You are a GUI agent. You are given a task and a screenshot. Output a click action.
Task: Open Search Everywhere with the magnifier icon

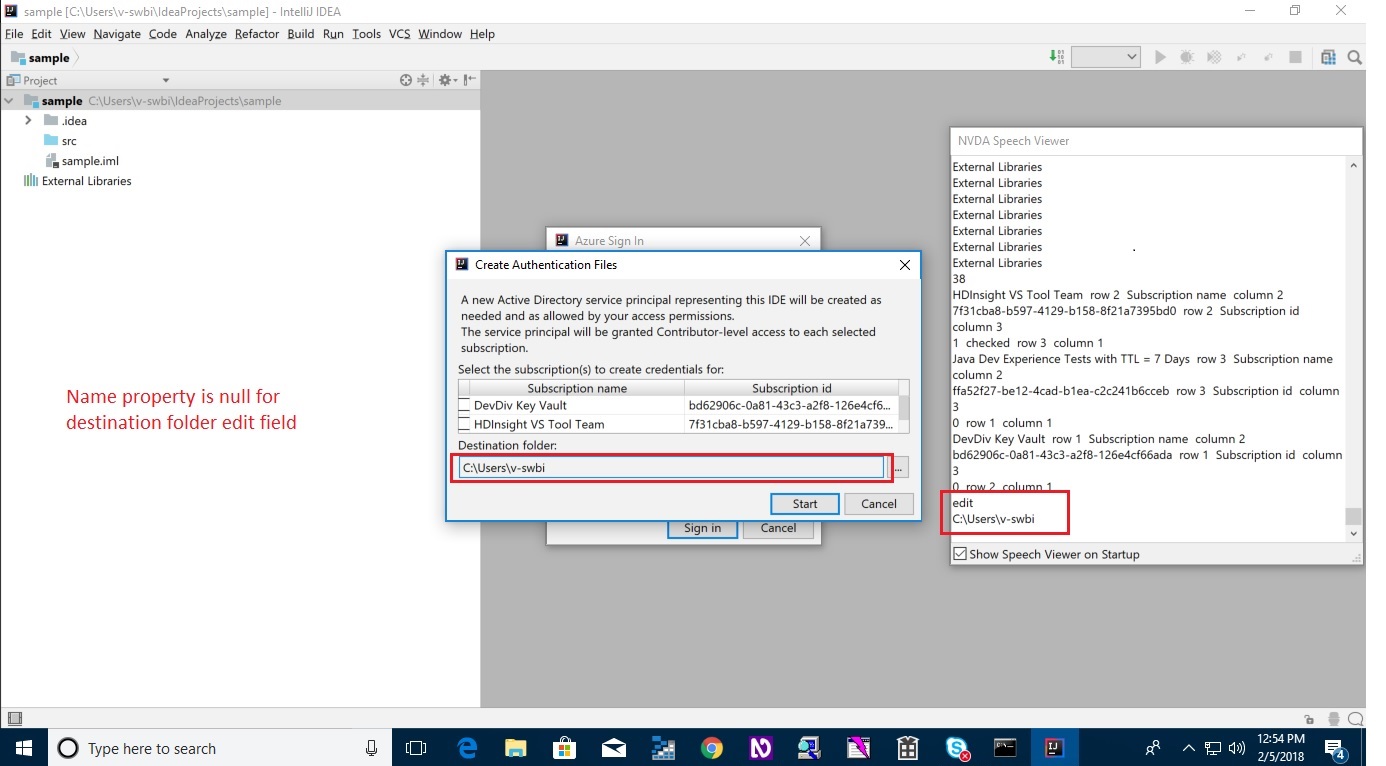pyautogui.click(x=1356, y=57)
